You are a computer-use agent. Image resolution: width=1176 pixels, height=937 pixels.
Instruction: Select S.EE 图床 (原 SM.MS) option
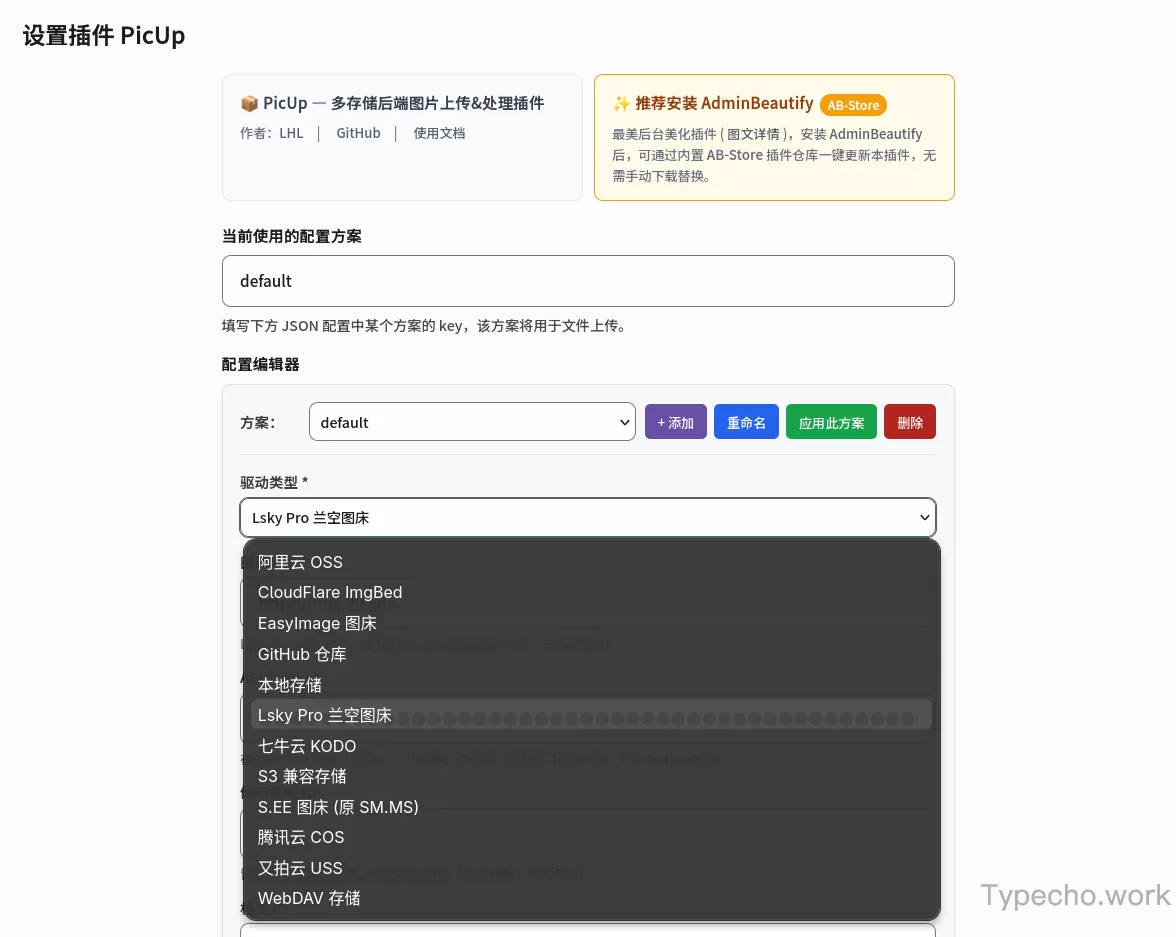click(x=338, y=807)
